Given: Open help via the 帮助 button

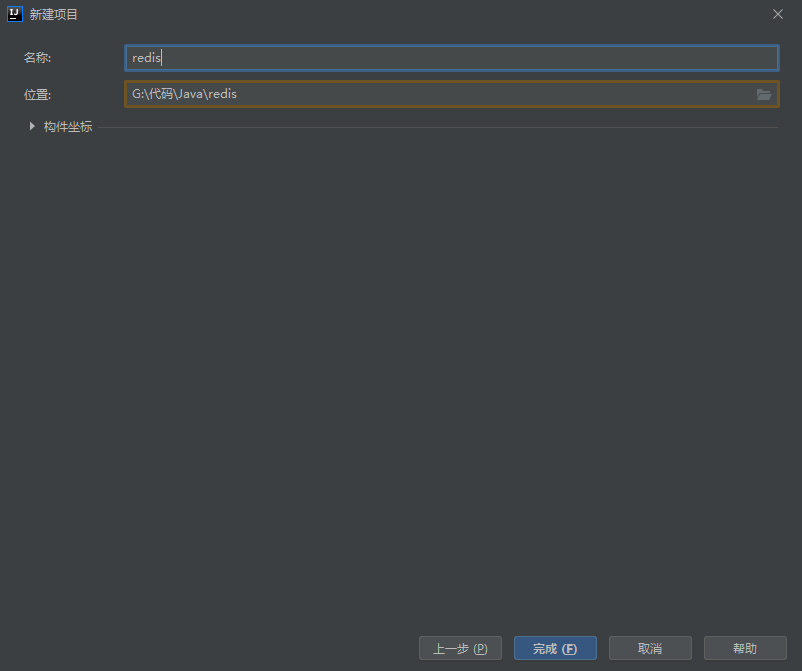Looking at the screenshot, I should pos(745,648).
